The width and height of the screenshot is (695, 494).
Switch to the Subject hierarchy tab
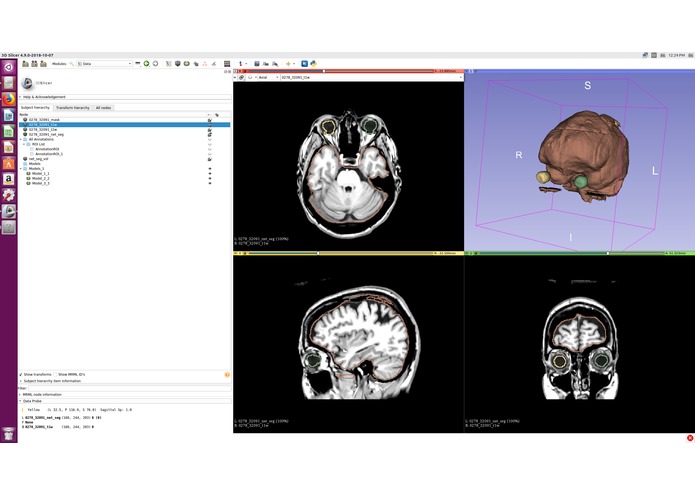pyautogui.click(x=35, y=108)
